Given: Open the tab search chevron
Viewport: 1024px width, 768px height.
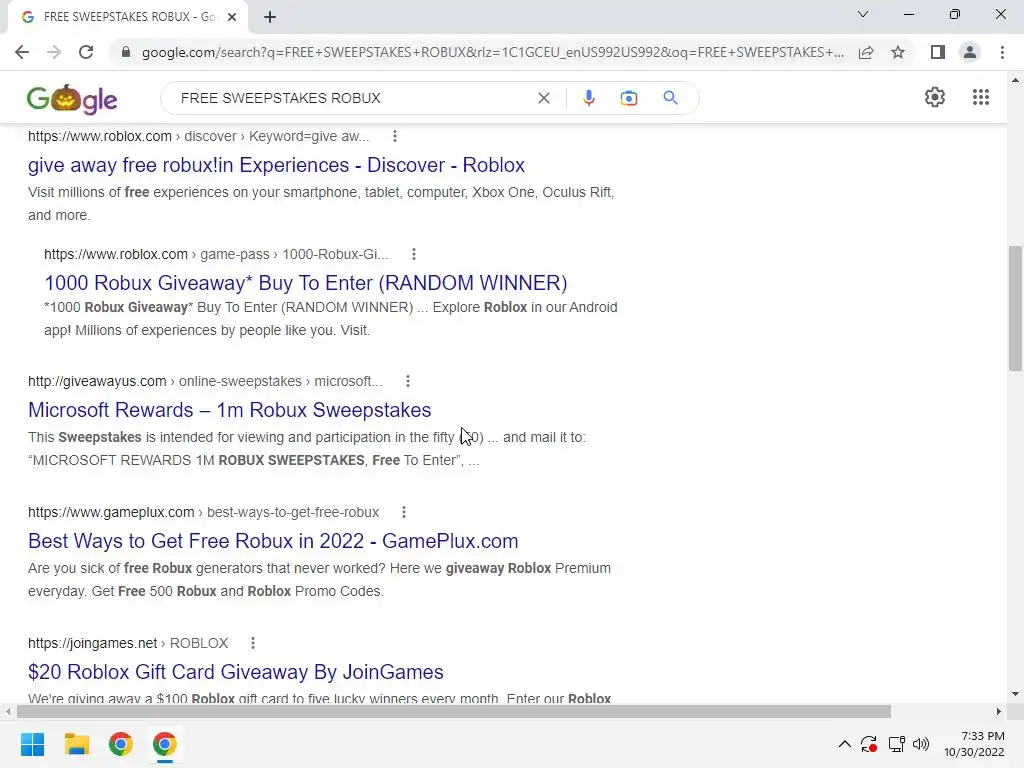Looking at the screenshot, I should tap(863, 14).
